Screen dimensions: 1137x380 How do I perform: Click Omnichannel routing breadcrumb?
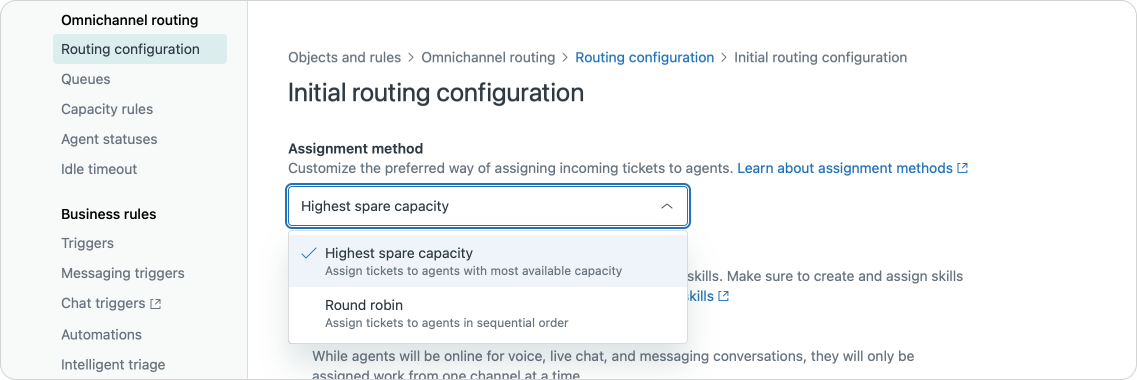(488, 57)
